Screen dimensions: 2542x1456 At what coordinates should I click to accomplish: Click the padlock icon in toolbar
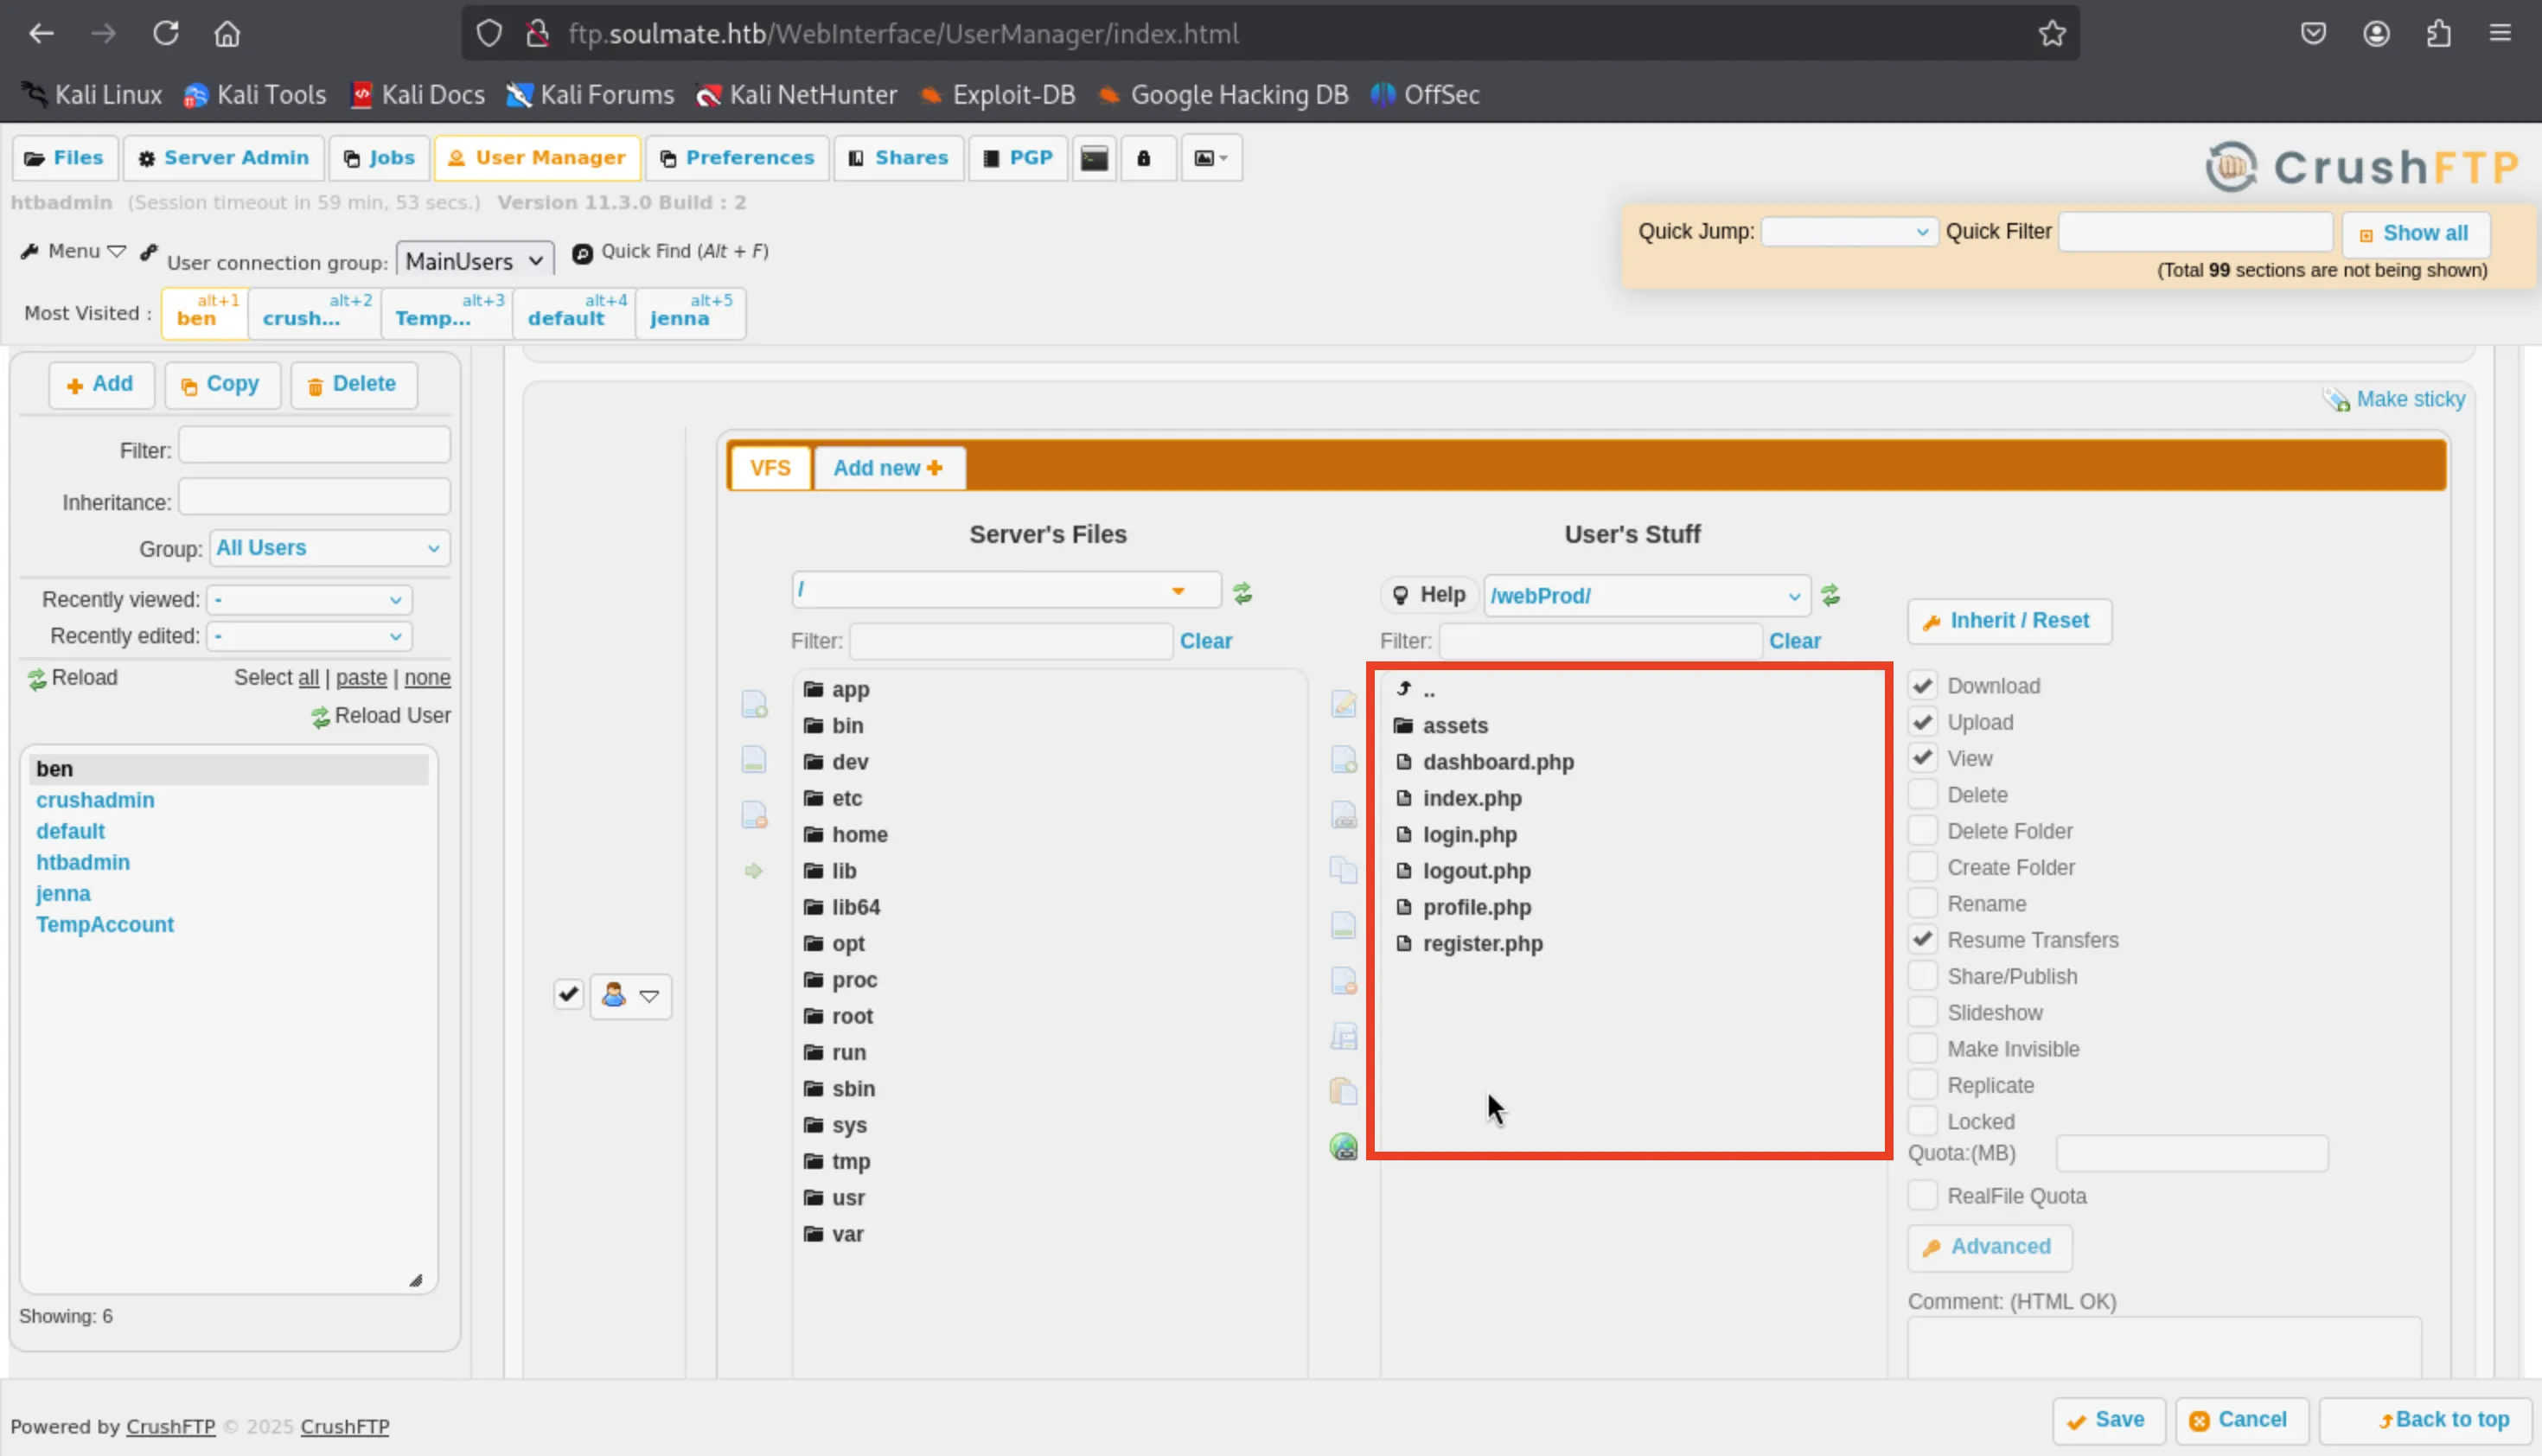point(1144,158)
